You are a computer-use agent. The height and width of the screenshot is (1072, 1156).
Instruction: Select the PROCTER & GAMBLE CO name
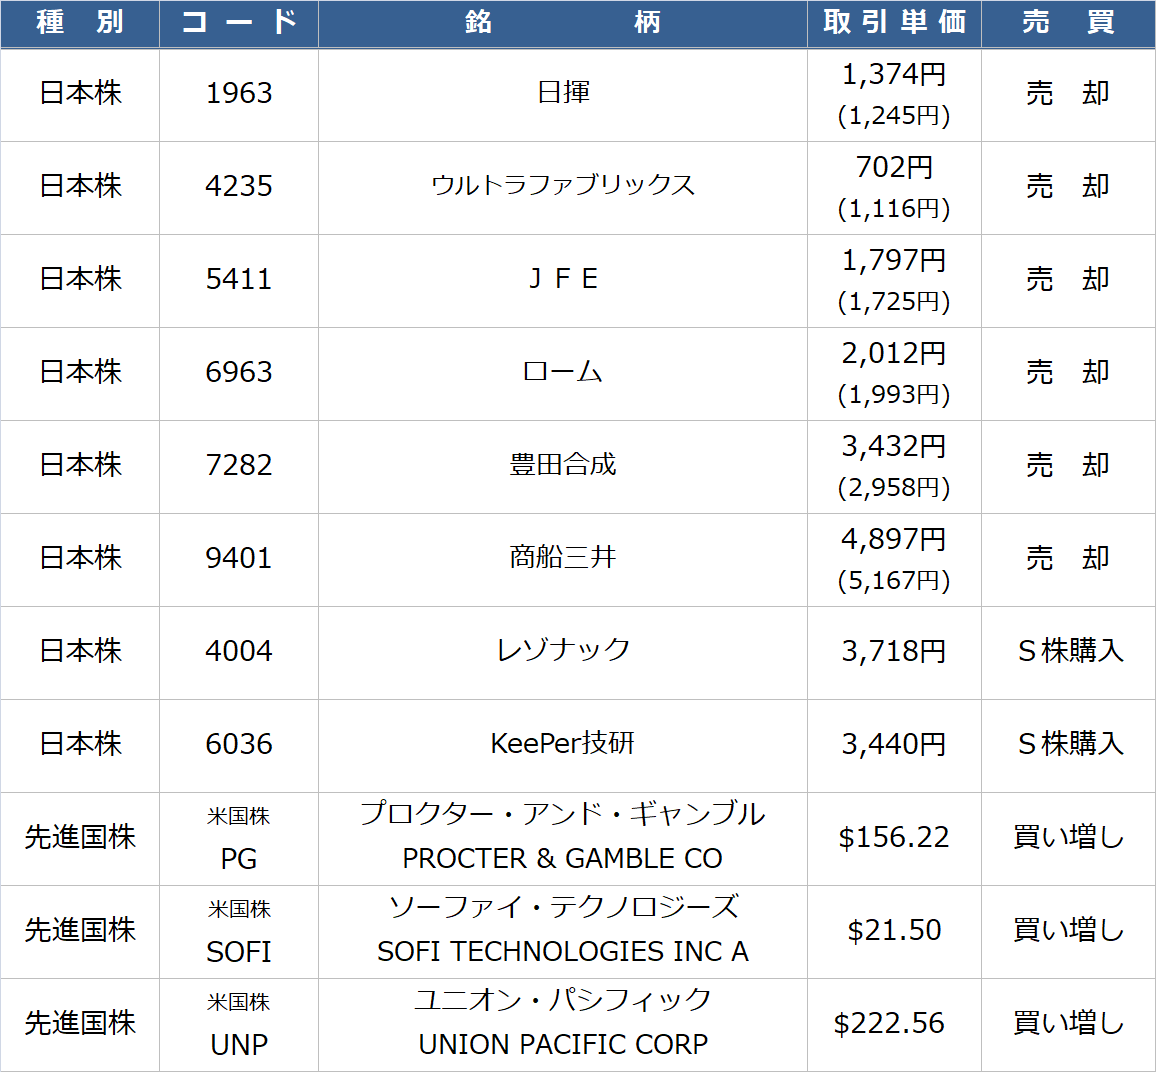coord(563,858)
